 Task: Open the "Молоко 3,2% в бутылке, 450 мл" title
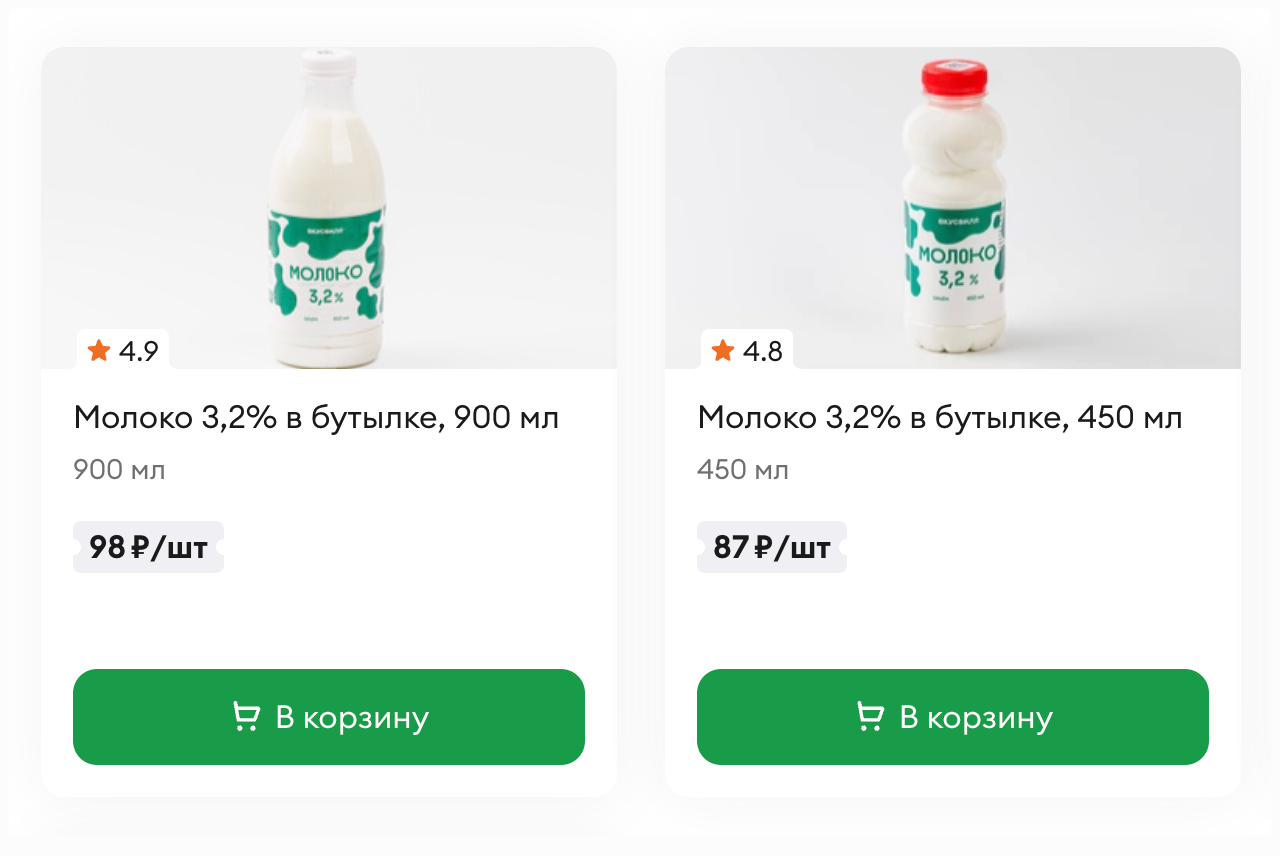pos(940,418)
